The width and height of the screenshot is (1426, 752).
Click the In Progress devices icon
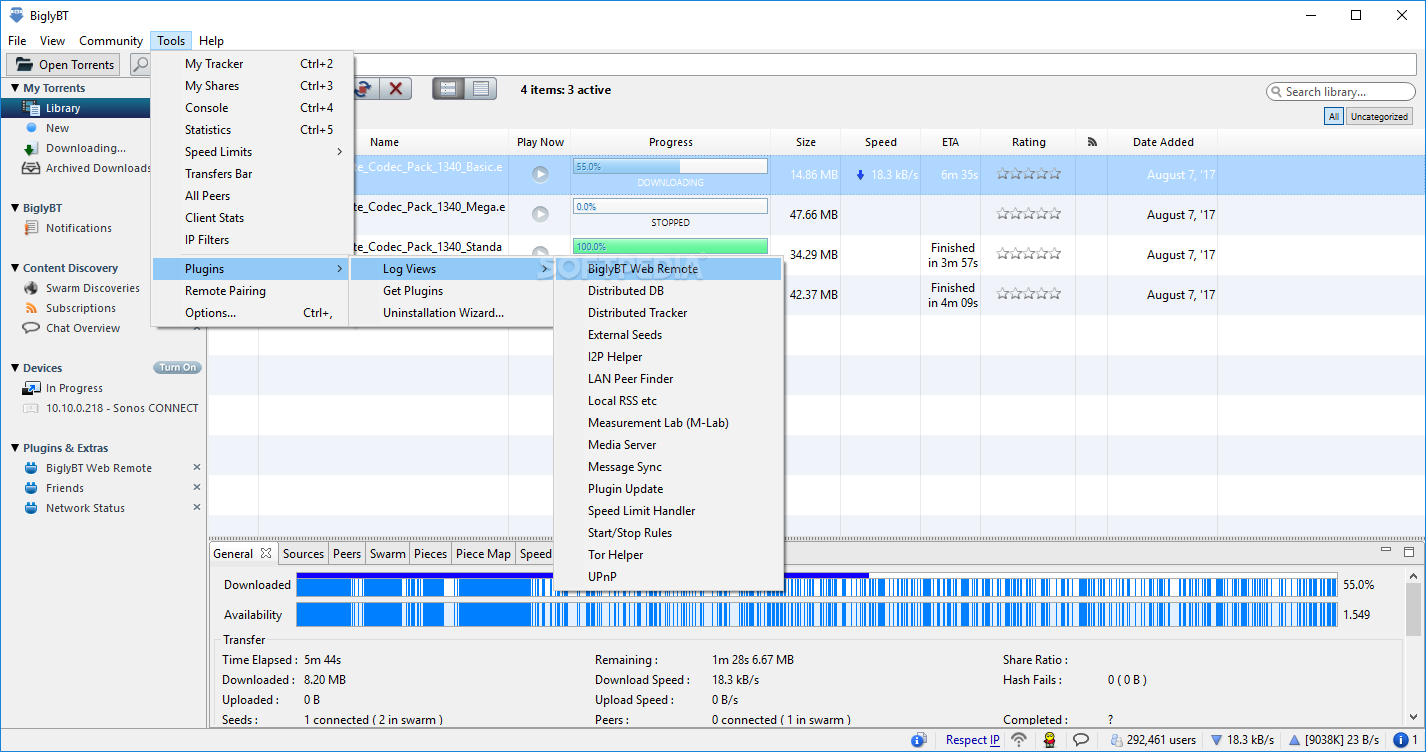coord(32,388)
